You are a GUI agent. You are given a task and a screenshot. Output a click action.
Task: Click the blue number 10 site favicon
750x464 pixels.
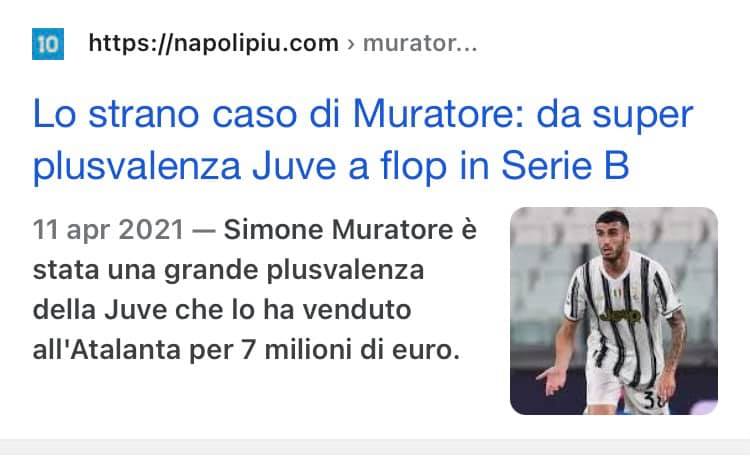(x=48, y=44)
